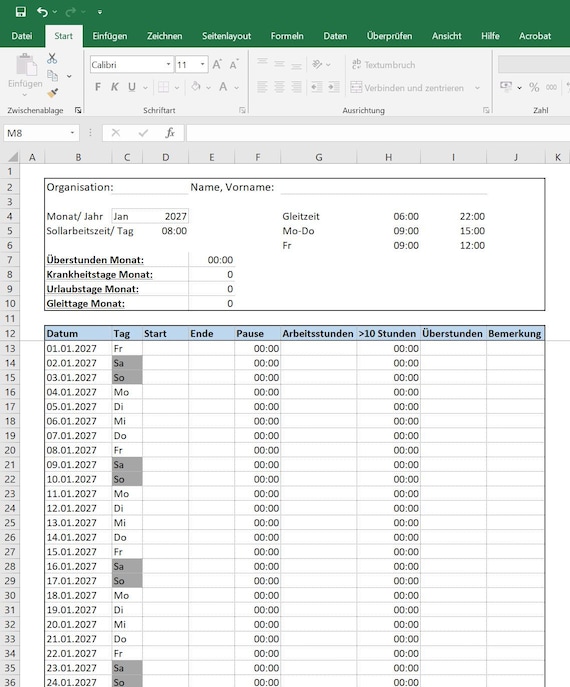The image size is (570, 687).
Task: Select the Format Painter brush icon
Action: [53, 93]
